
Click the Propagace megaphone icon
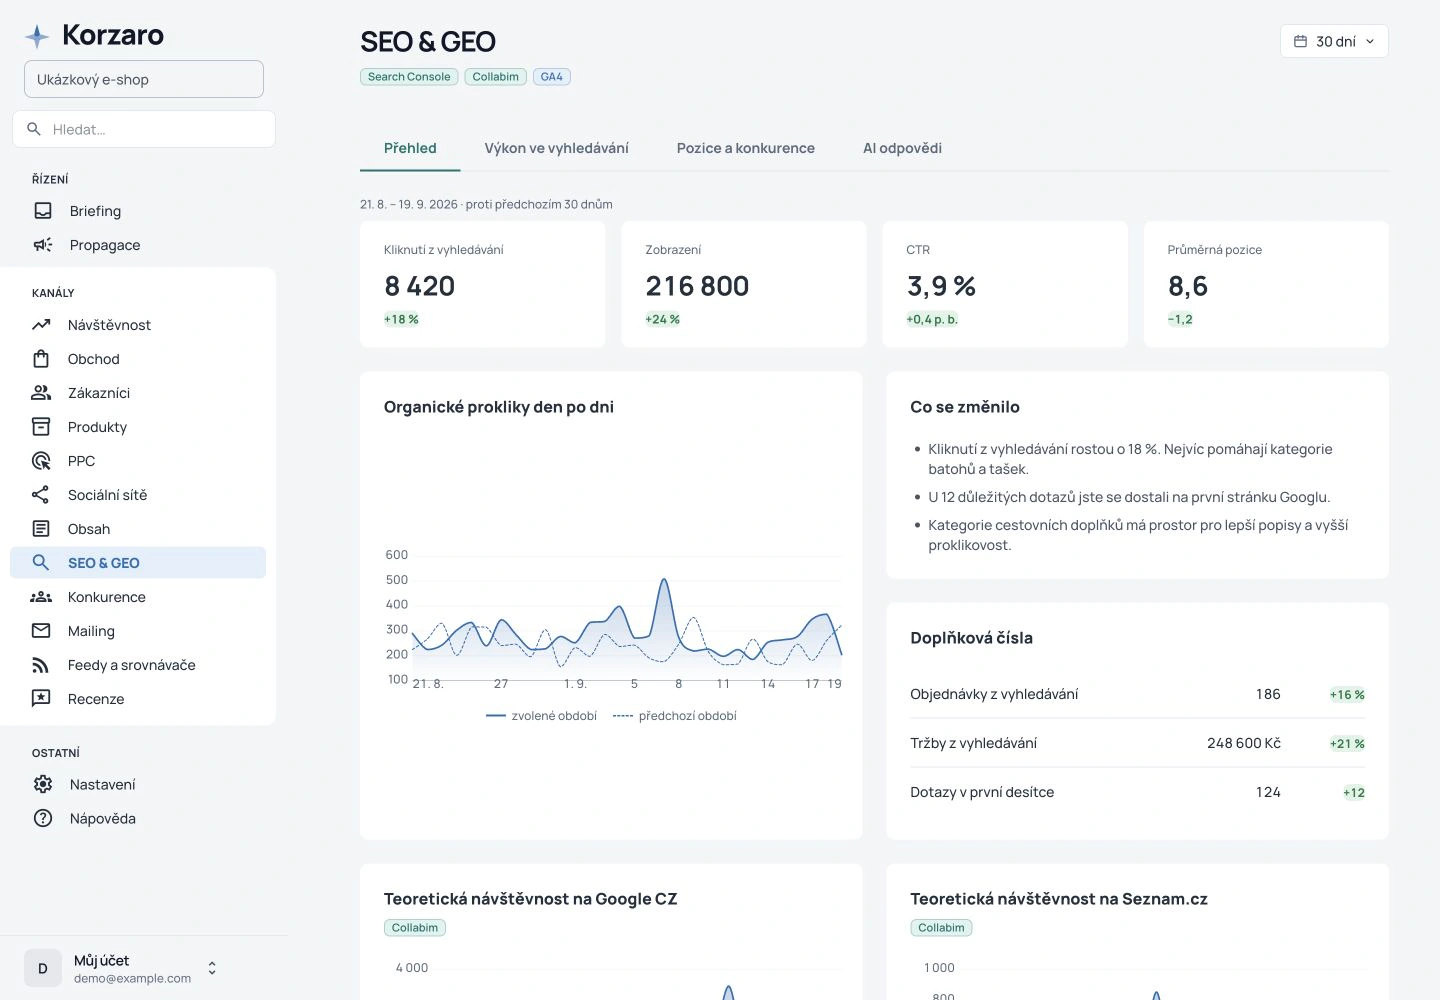coord(43,245)
